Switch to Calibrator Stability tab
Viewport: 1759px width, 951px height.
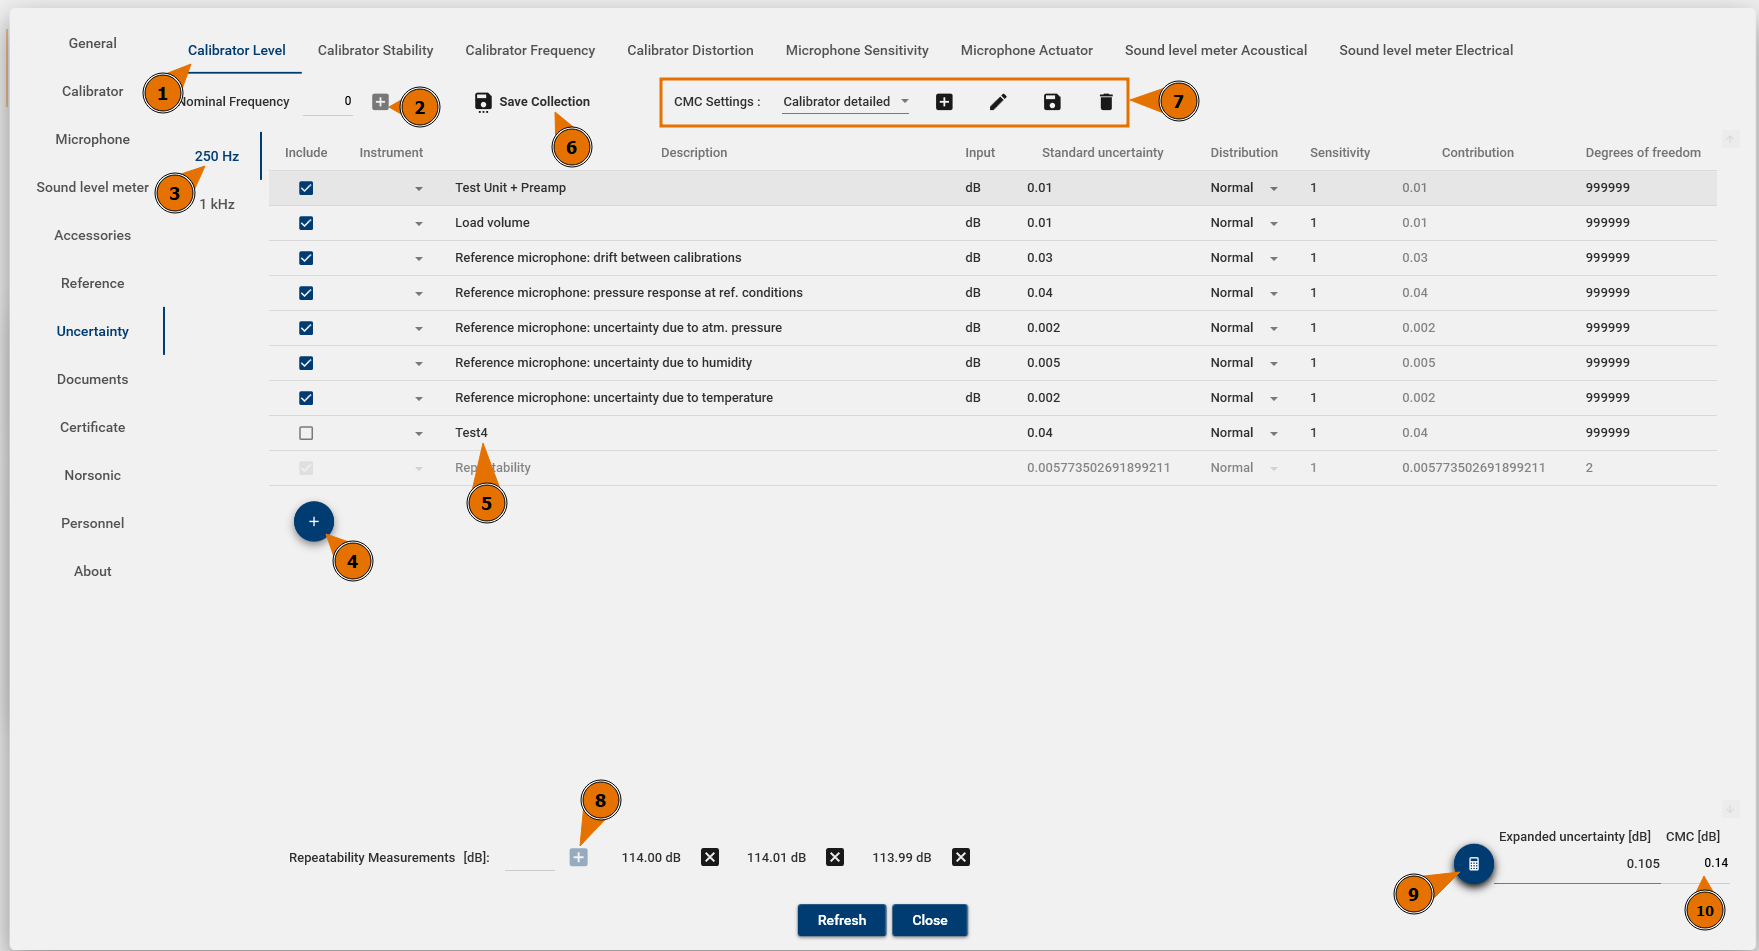(375, 50)
